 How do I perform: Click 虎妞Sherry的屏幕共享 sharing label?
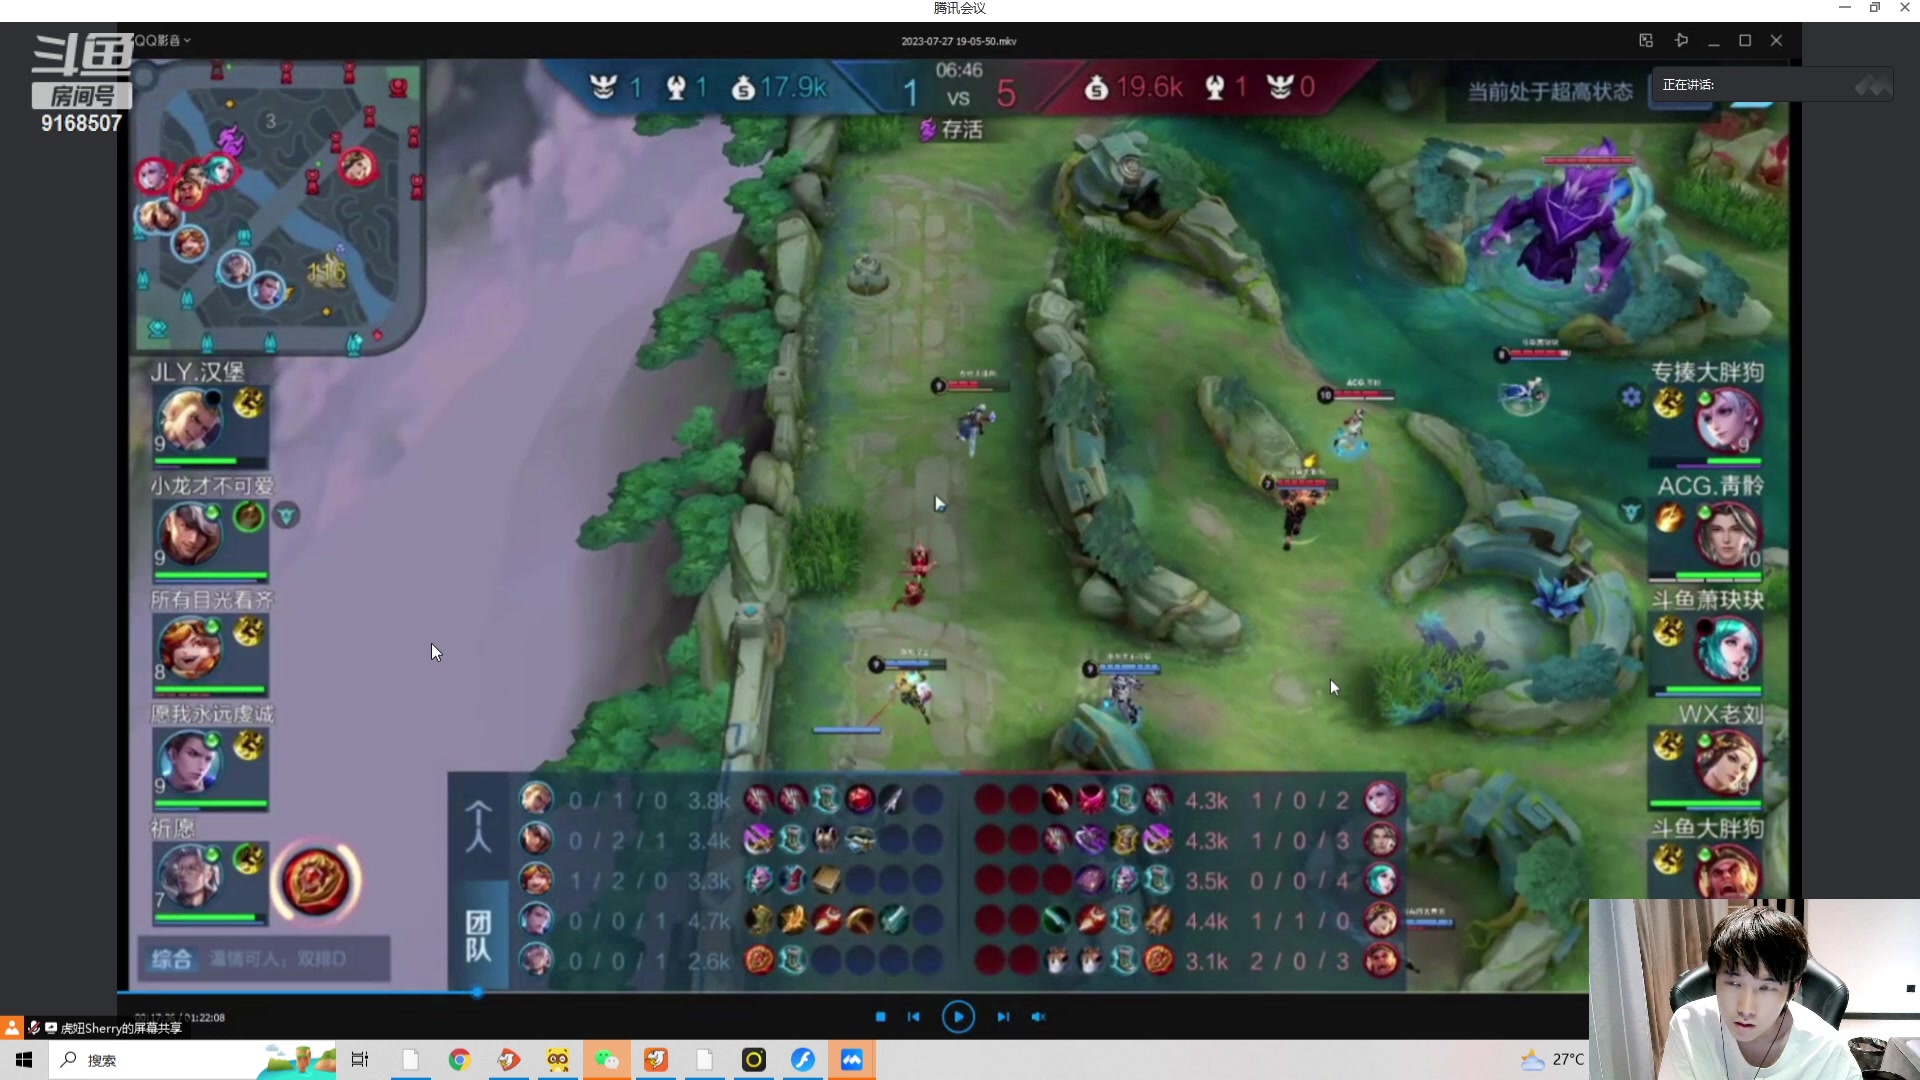click(121, 1028)
